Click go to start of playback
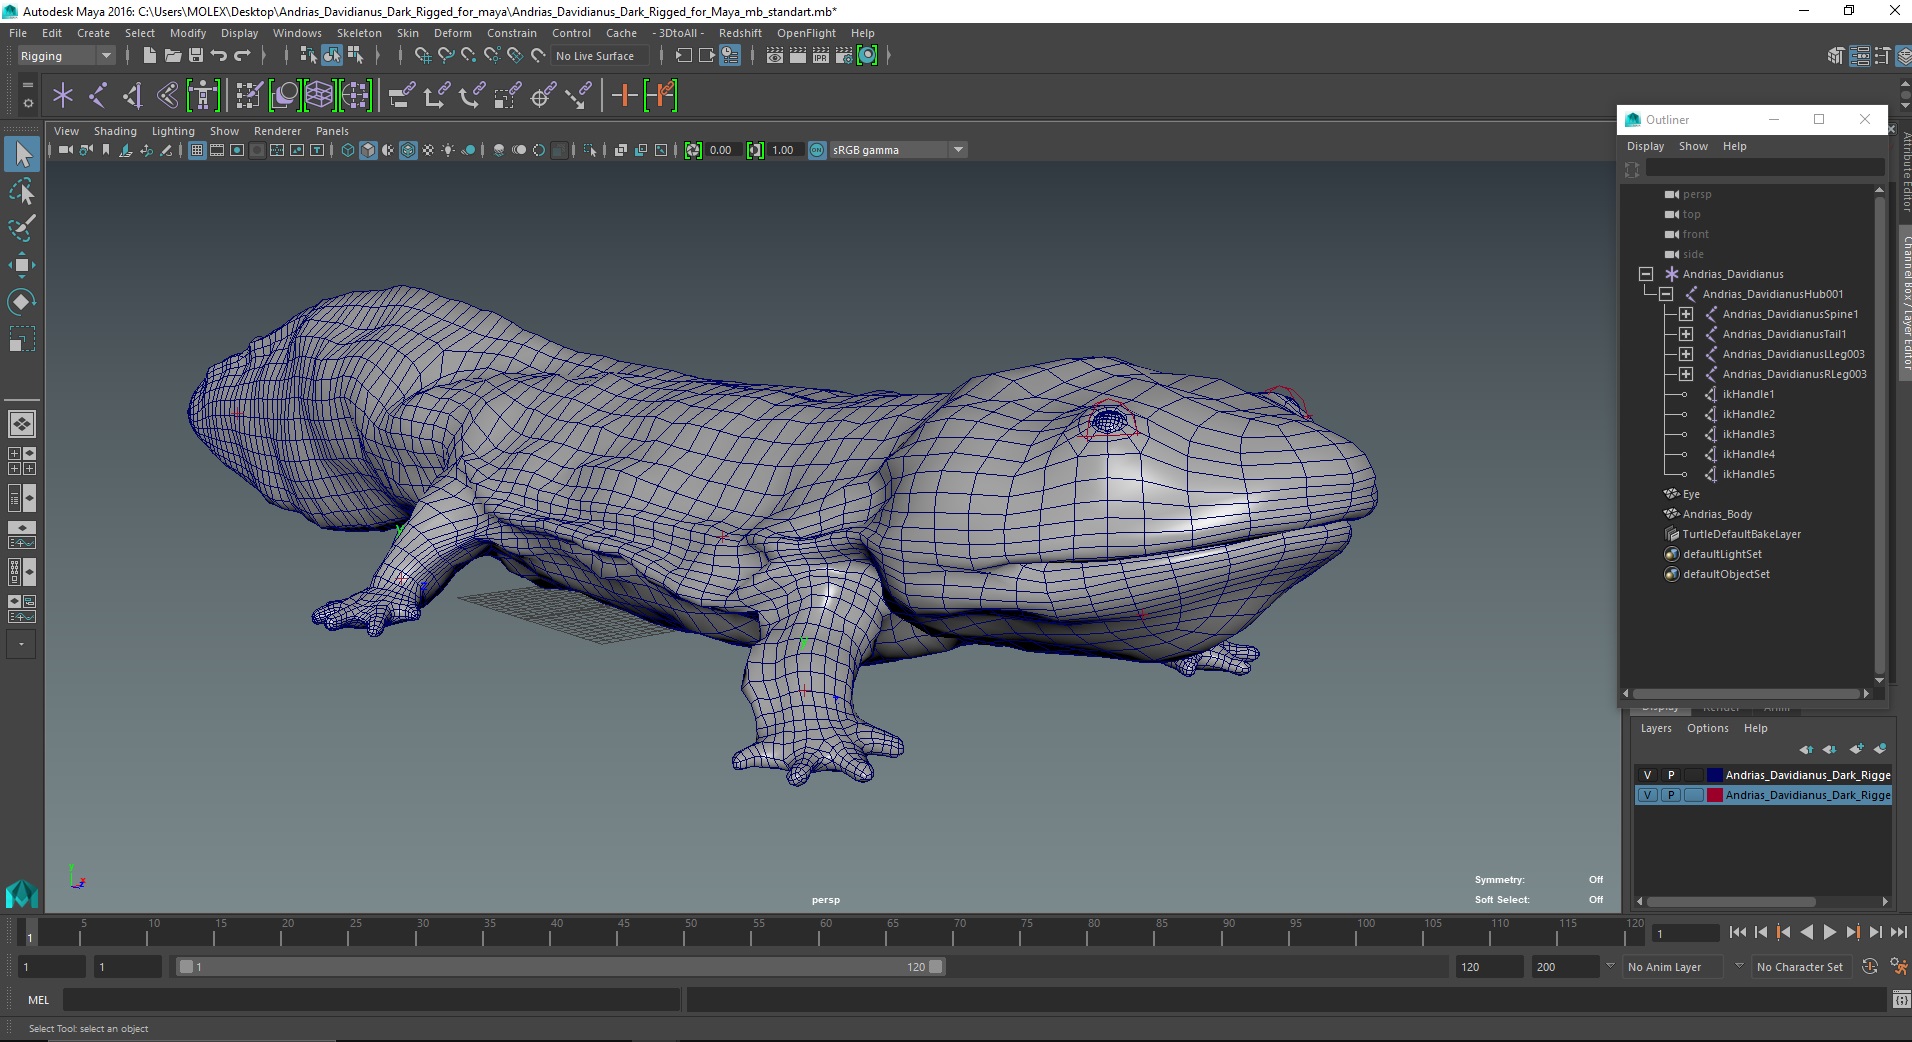 pyautogui.click(x=1738, y=932)
